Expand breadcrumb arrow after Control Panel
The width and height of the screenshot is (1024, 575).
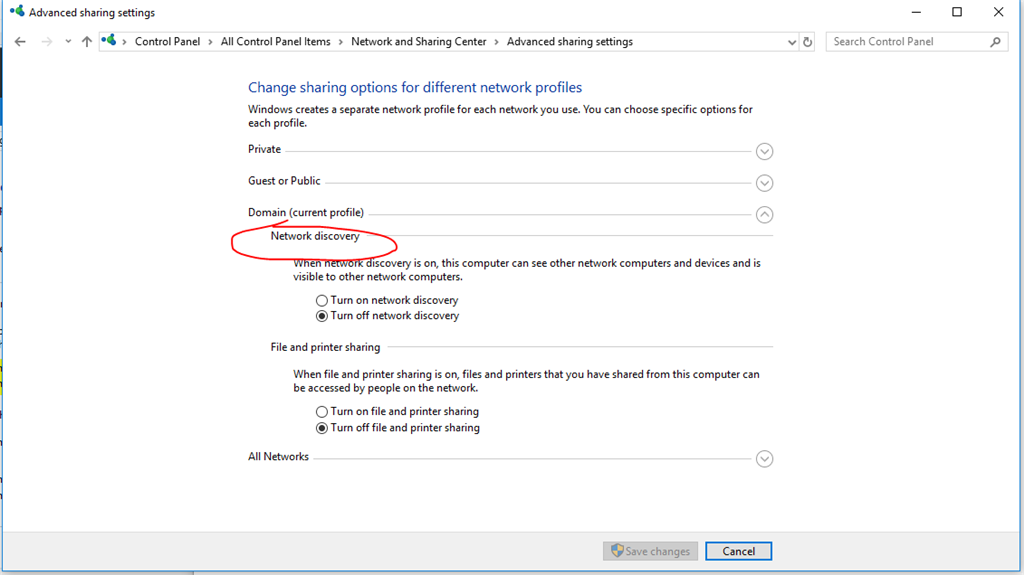tap(210, 42)
